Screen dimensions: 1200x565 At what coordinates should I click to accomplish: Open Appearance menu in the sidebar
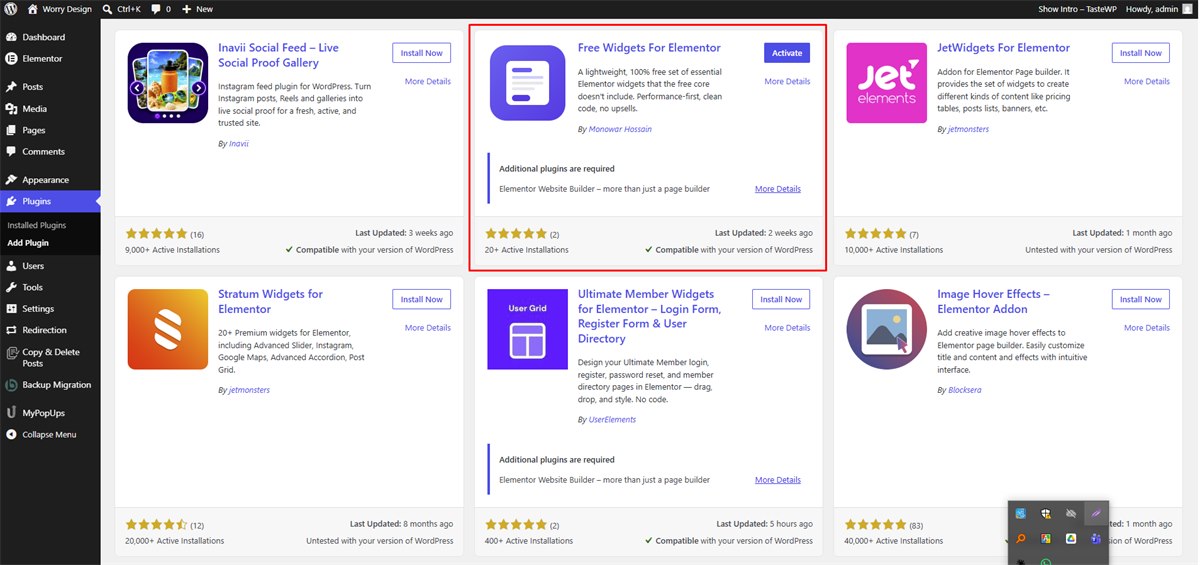tap(50, 180)
